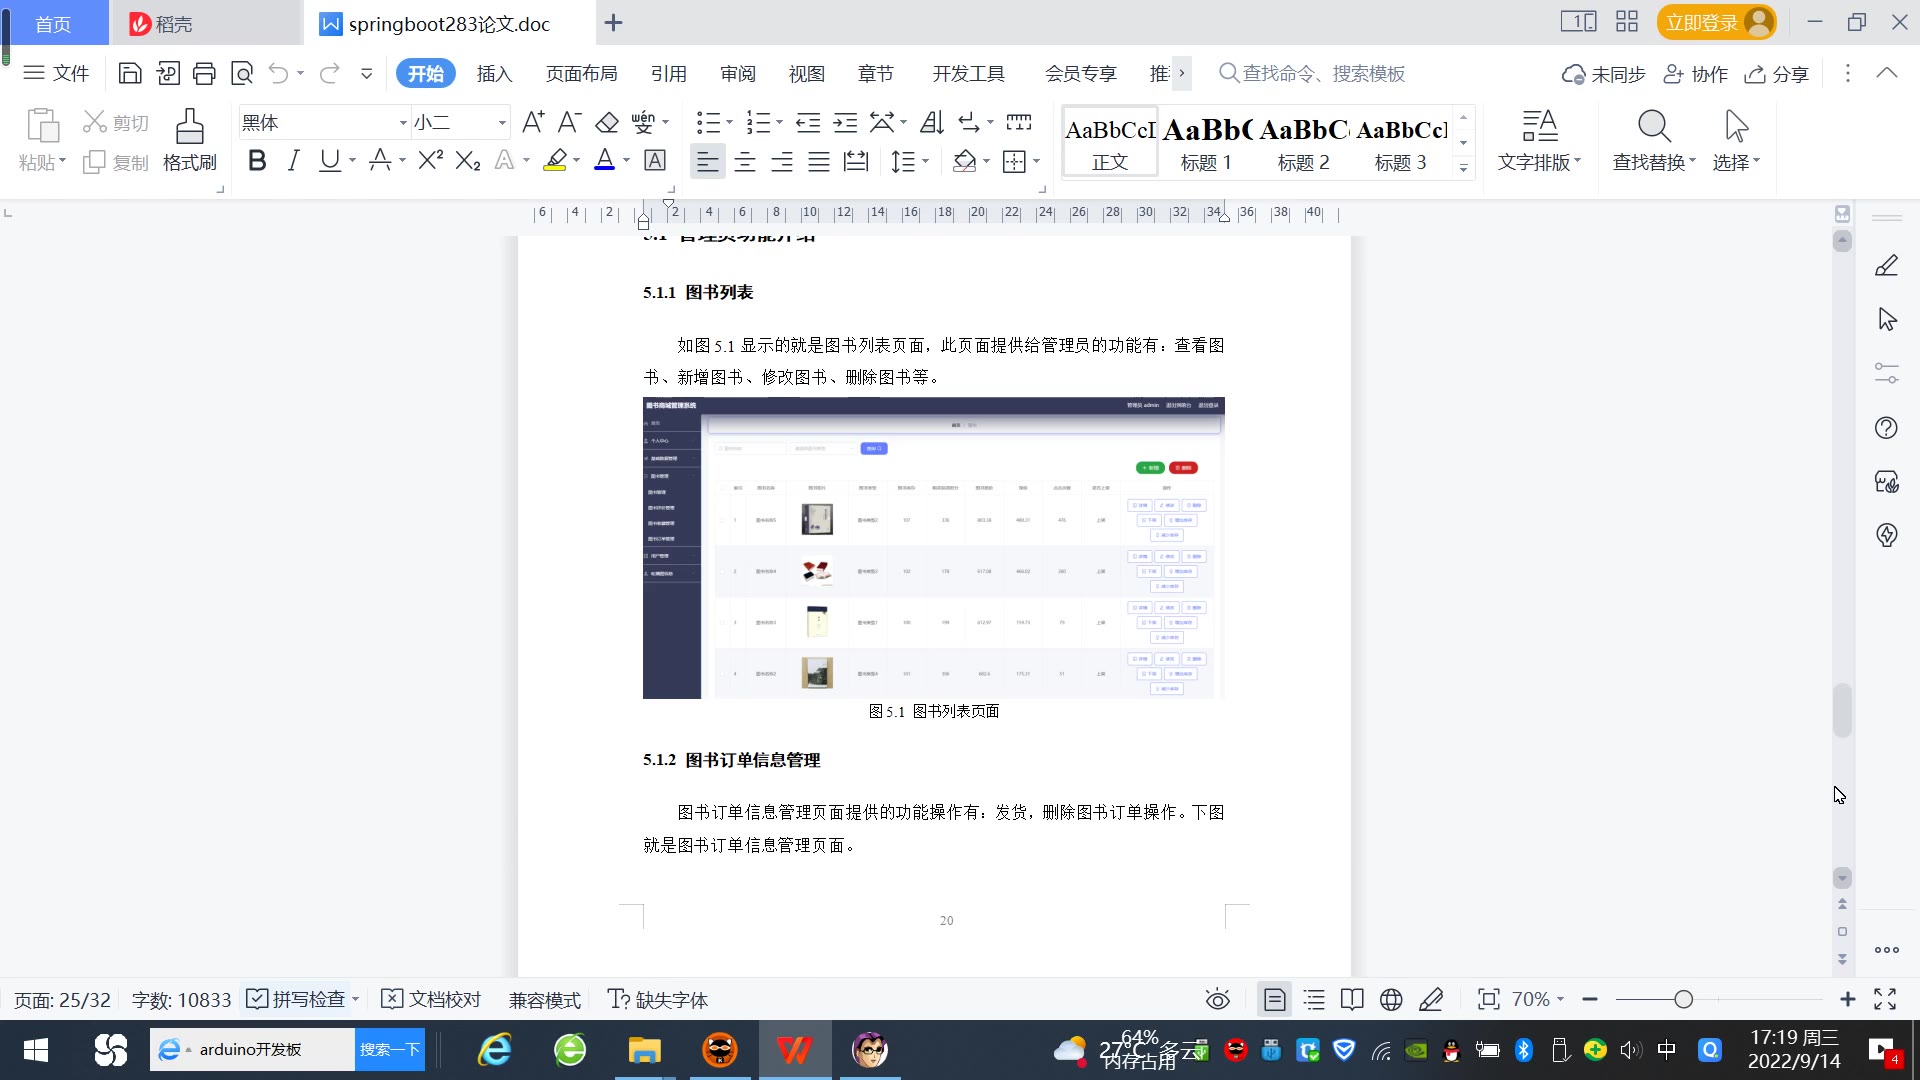This screenshot has height=1080, width=1920.
Task: Click the Find and Replace (查找替换) icon
Action: (x=1654, y=128)
